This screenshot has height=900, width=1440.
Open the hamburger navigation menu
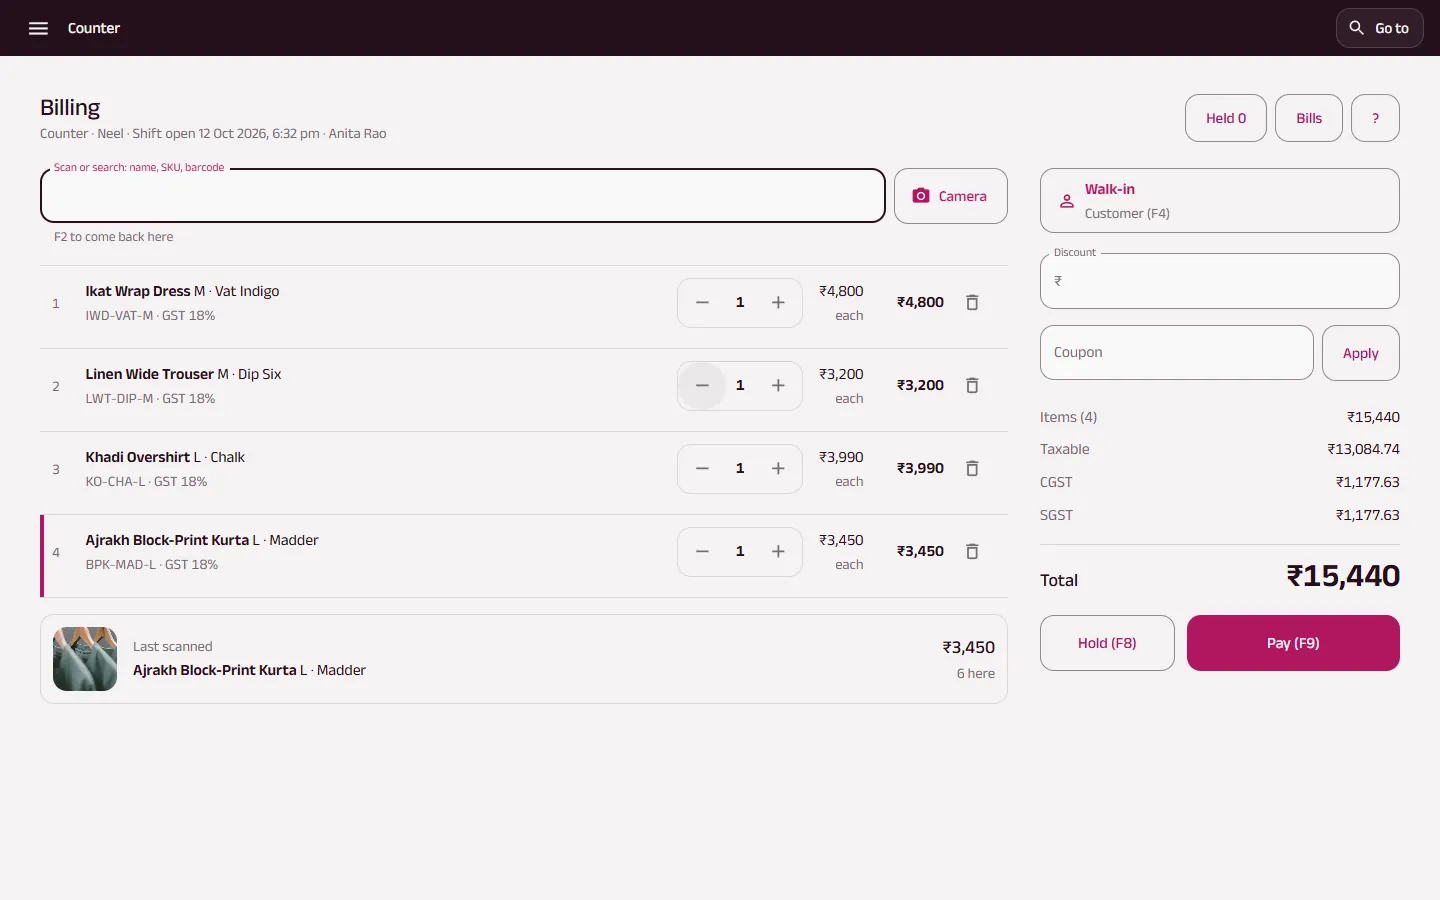[38, 28]
